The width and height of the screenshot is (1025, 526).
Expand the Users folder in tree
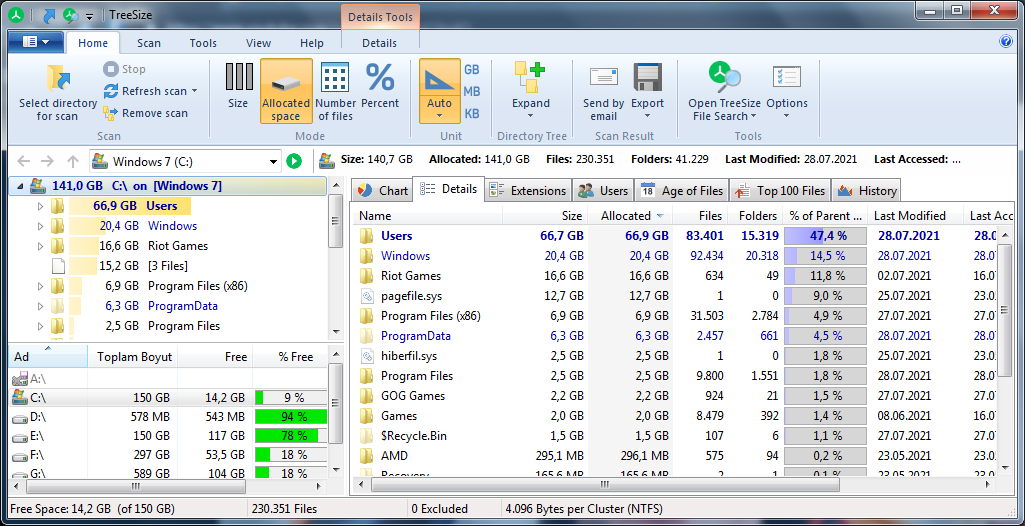pyautogui.click(x=40, y=206)
